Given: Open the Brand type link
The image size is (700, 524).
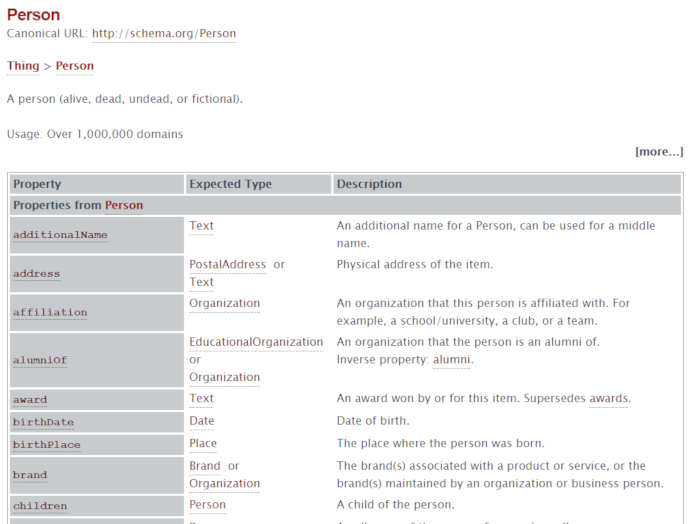Looking at the screenshot, I should [205, 466].
